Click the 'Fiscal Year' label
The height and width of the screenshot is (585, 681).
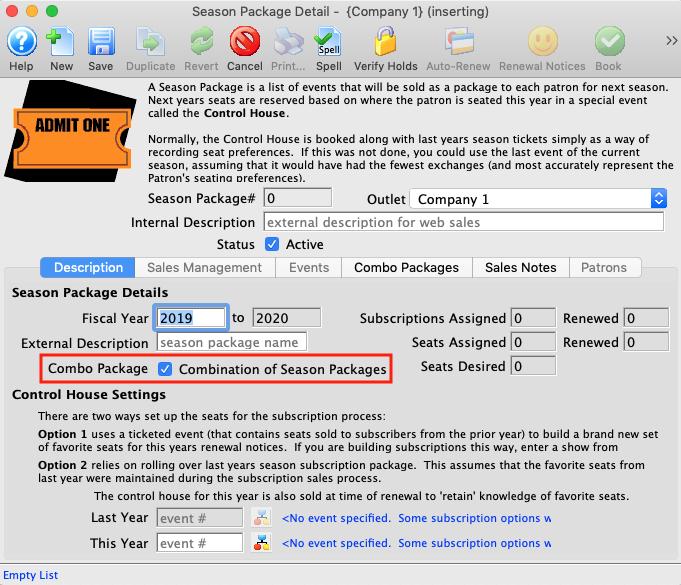tap(115, 318)
